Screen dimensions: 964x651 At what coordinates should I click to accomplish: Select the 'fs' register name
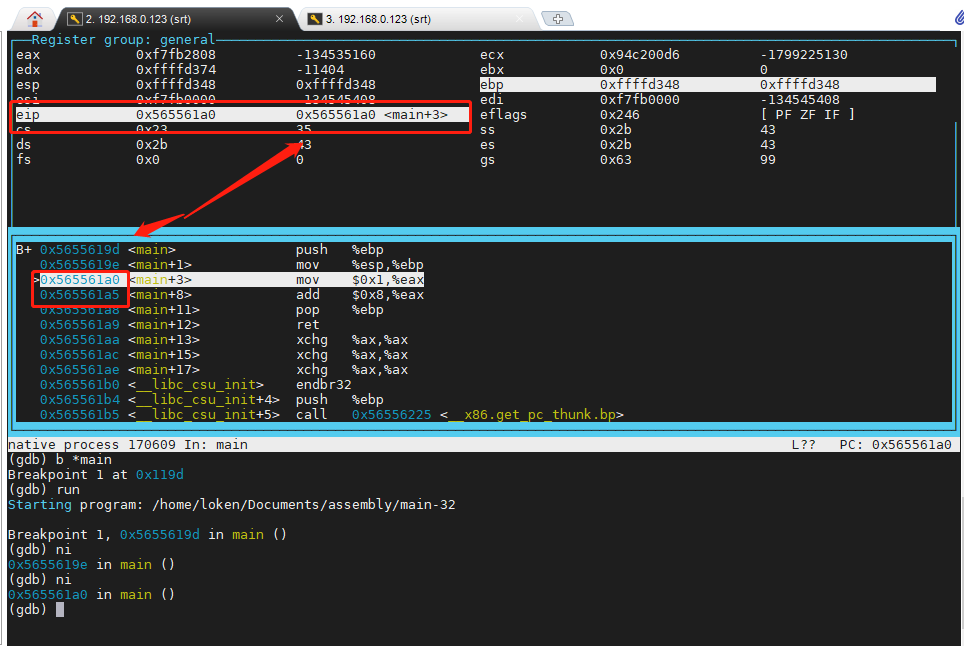[24, 160]
